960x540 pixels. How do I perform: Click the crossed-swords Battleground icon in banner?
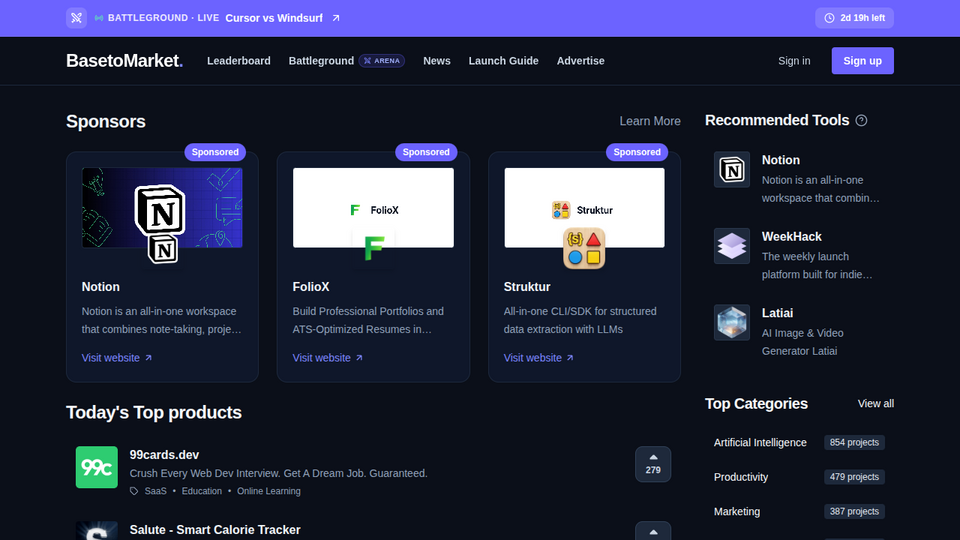point(77,18)
